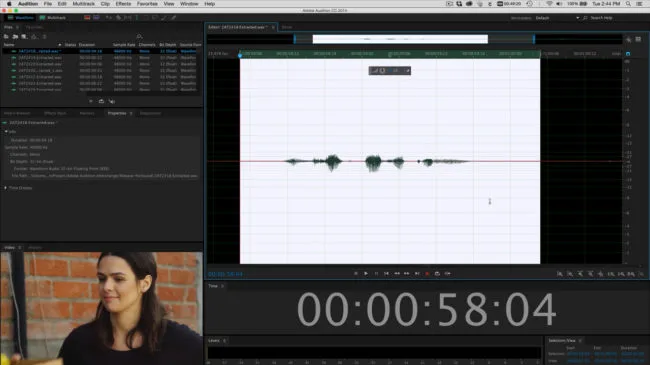
Task: Toggle Loop Playback below file list
Action: click(101, 101)
